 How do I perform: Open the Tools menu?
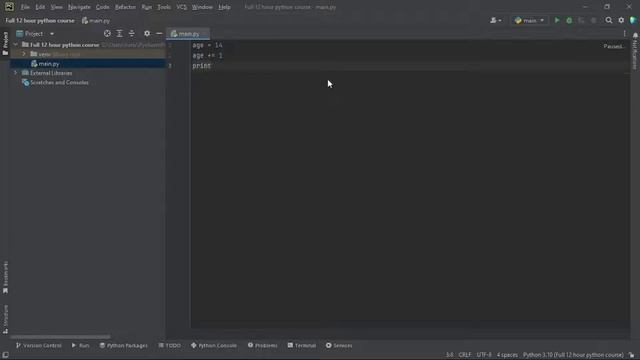164,7
